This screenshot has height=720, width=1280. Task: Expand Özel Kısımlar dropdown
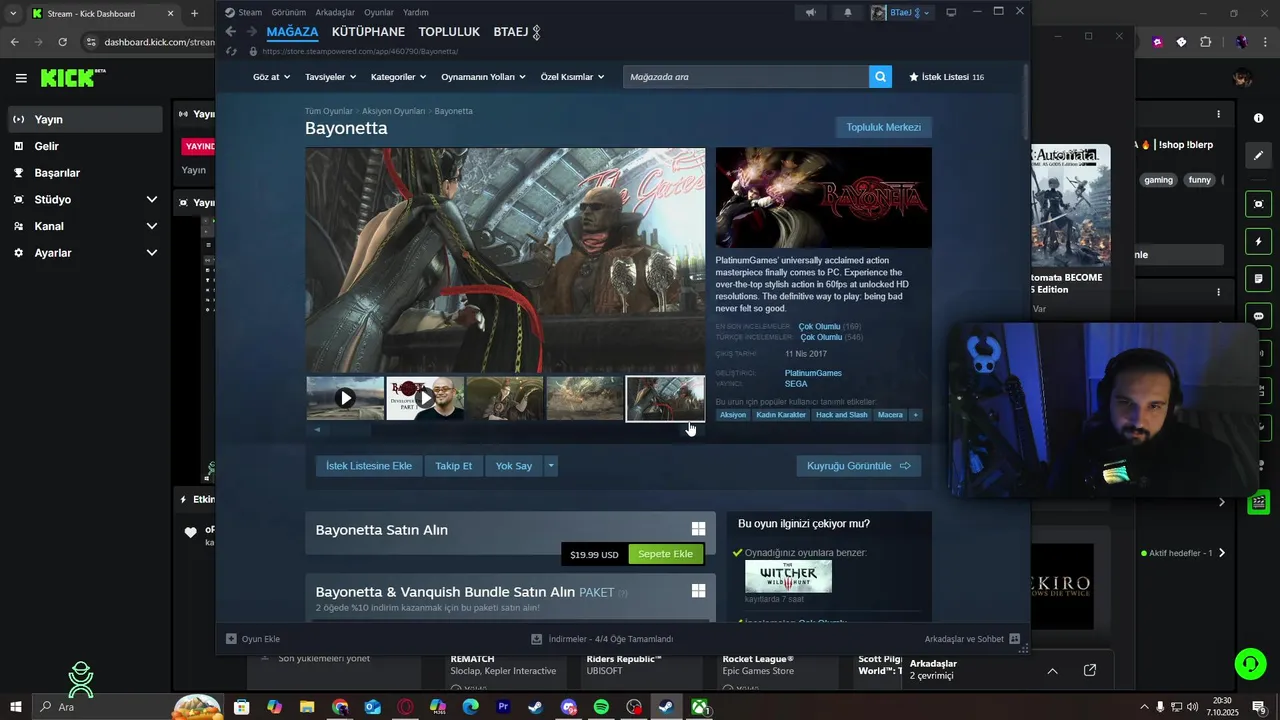[x=572, y=77]
